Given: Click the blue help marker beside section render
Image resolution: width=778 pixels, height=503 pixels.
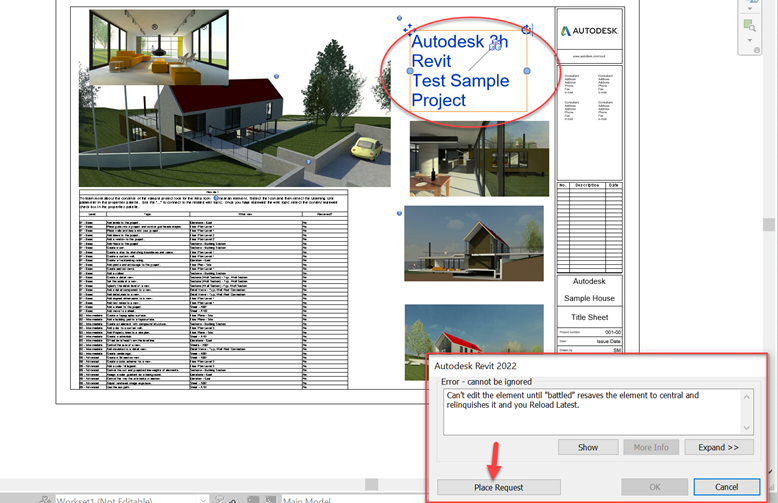Looking at the screenshot, I should point(399,214).
